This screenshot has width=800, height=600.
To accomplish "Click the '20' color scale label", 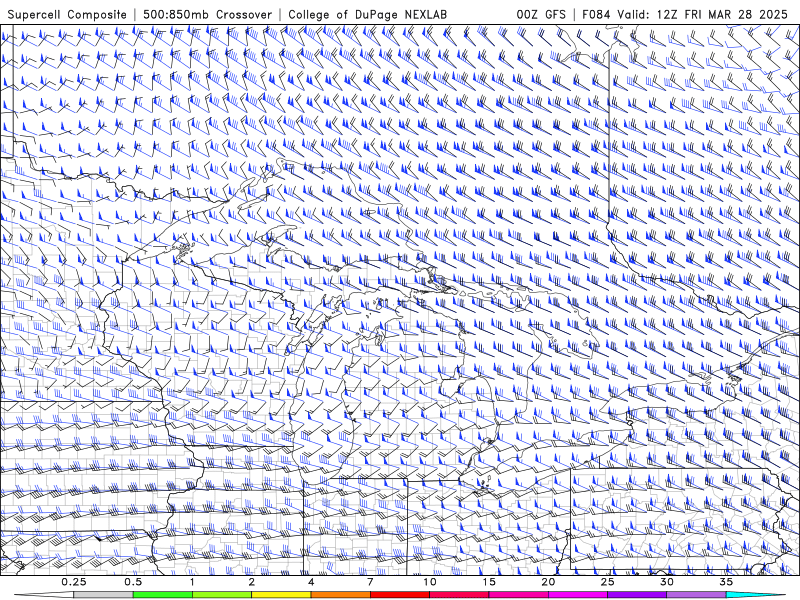I will click(548, 582).
